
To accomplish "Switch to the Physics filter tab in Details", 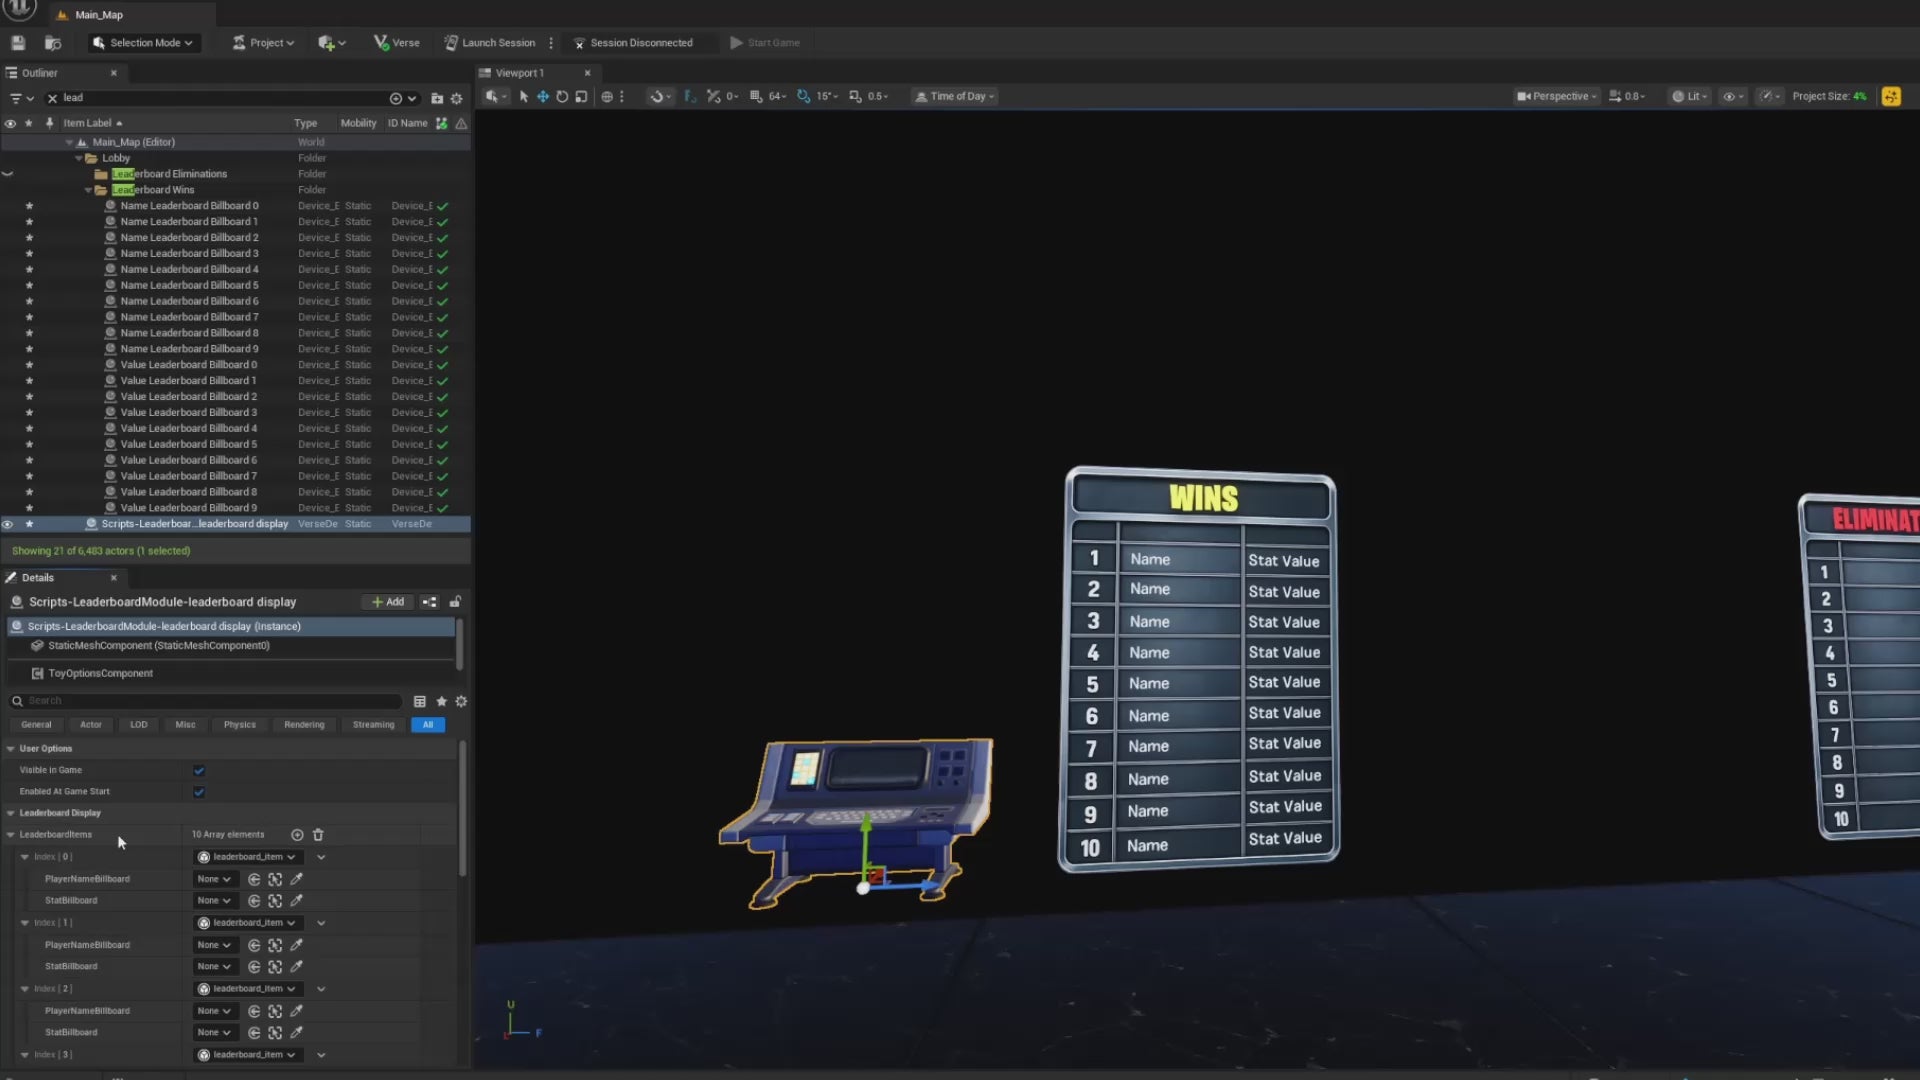I will 239,725.
